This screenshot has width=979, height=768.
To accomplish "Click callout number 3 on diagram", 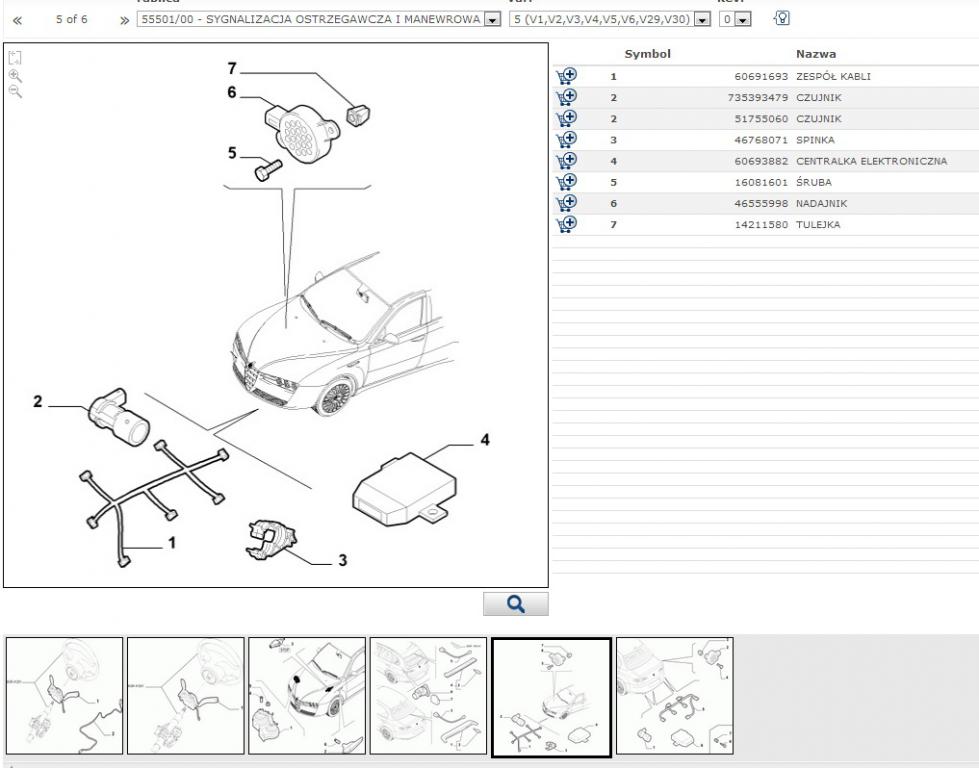I will pyautogui.click(x=342, y=560).
